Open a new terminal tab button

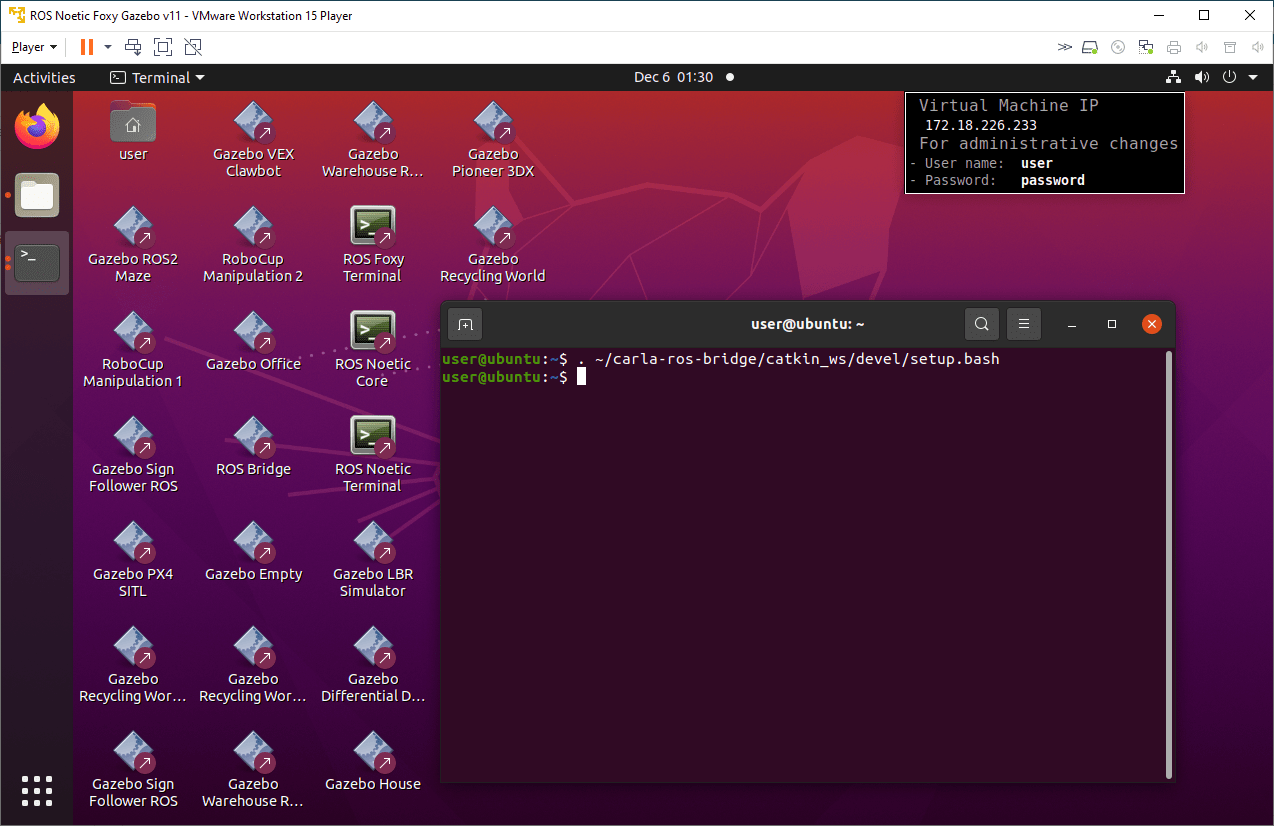(x=465, y=324)
